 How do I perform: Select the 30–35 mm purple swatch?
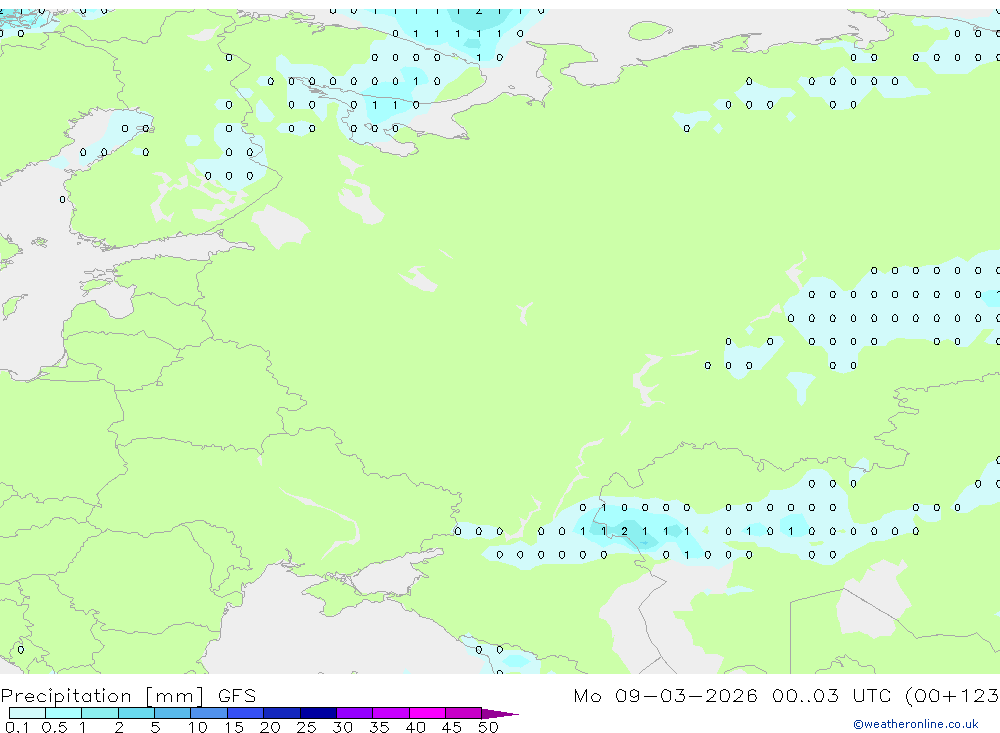point(355,713)
